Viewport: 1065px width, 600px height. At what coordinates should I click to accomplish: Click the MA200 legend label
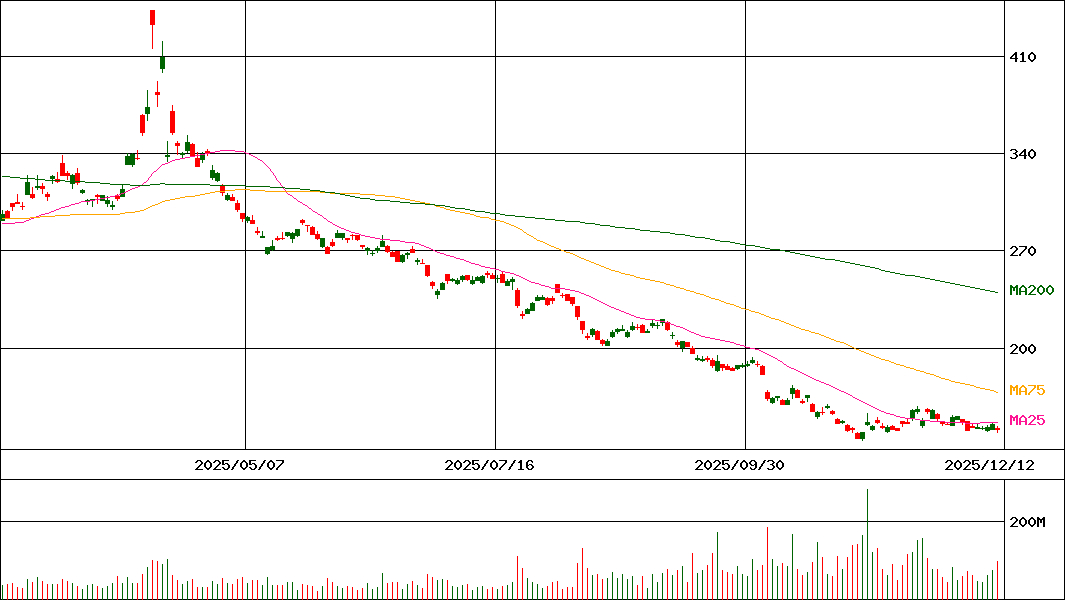click(x=1029, y=290)
